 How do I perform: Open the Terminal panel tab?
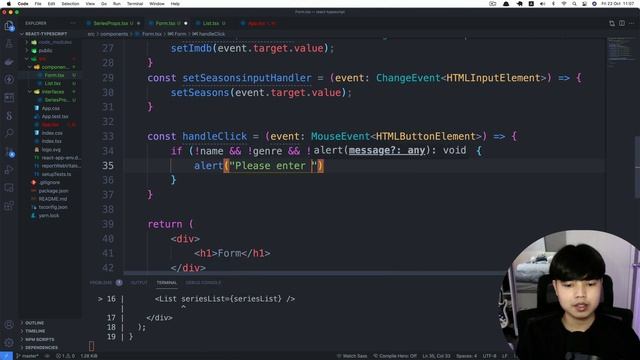[167, 282]
